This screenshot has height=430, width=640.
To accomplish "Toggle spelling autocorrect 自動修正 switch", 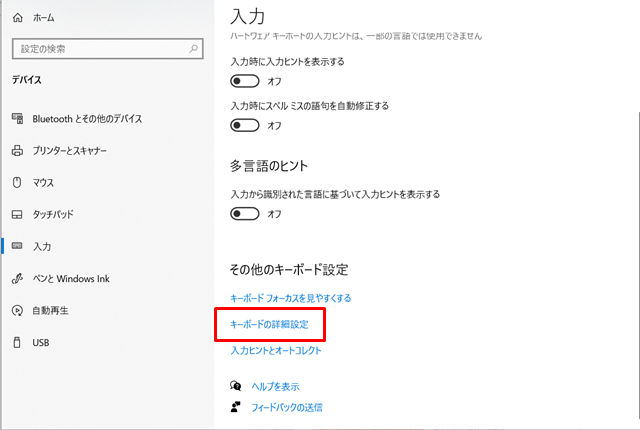I will point(244,125).
